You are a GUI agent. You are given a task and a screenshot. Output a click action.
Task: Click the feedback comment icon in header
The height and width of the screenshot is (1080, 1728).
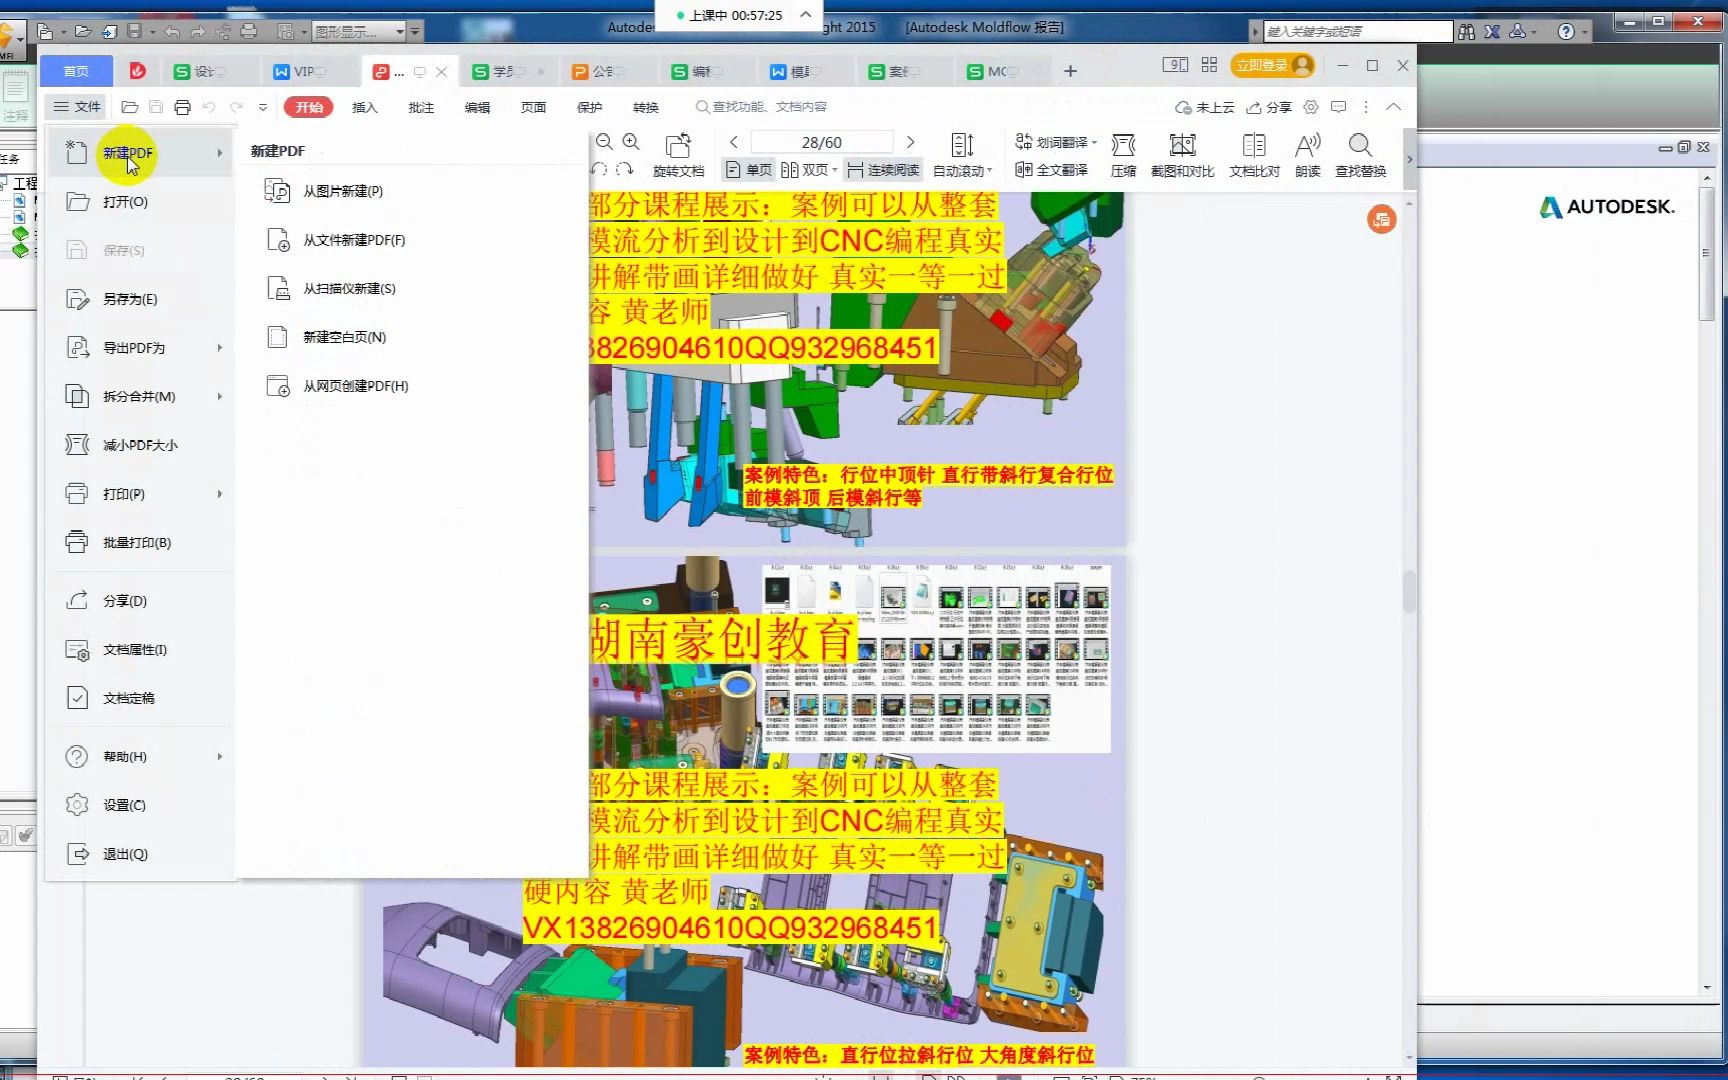[x=1339, y=107]
